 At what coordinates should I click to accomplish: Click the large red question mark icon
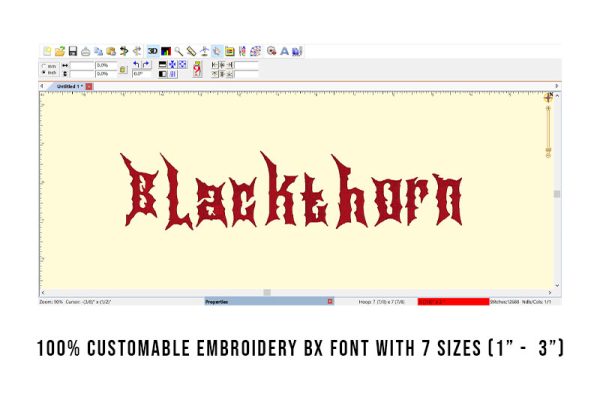(197, 69)
